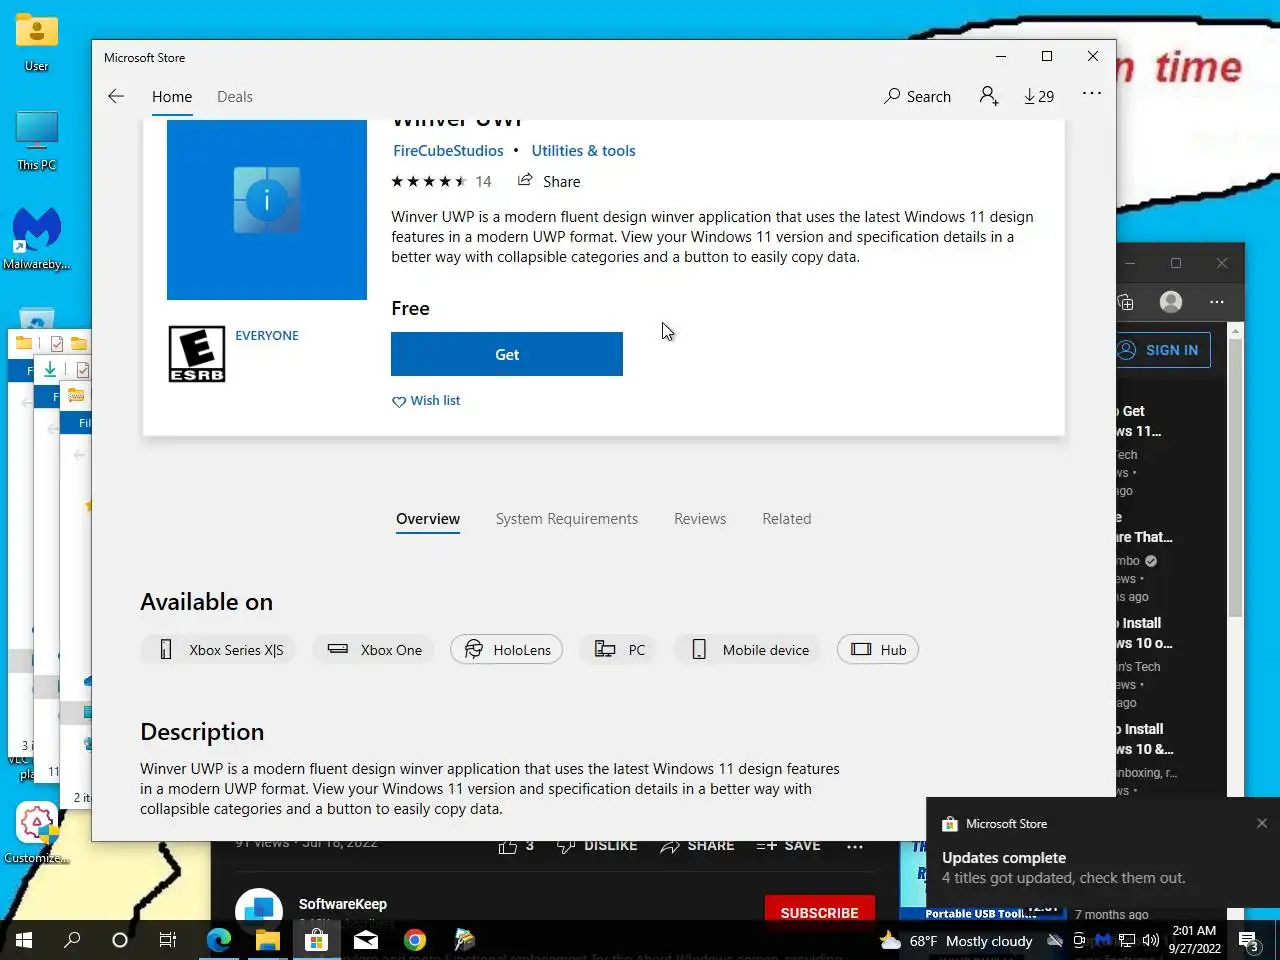Screen dimensions: 1280x960
Task: Open the browser's three-dot settings menu
Action: point(1217,301)
